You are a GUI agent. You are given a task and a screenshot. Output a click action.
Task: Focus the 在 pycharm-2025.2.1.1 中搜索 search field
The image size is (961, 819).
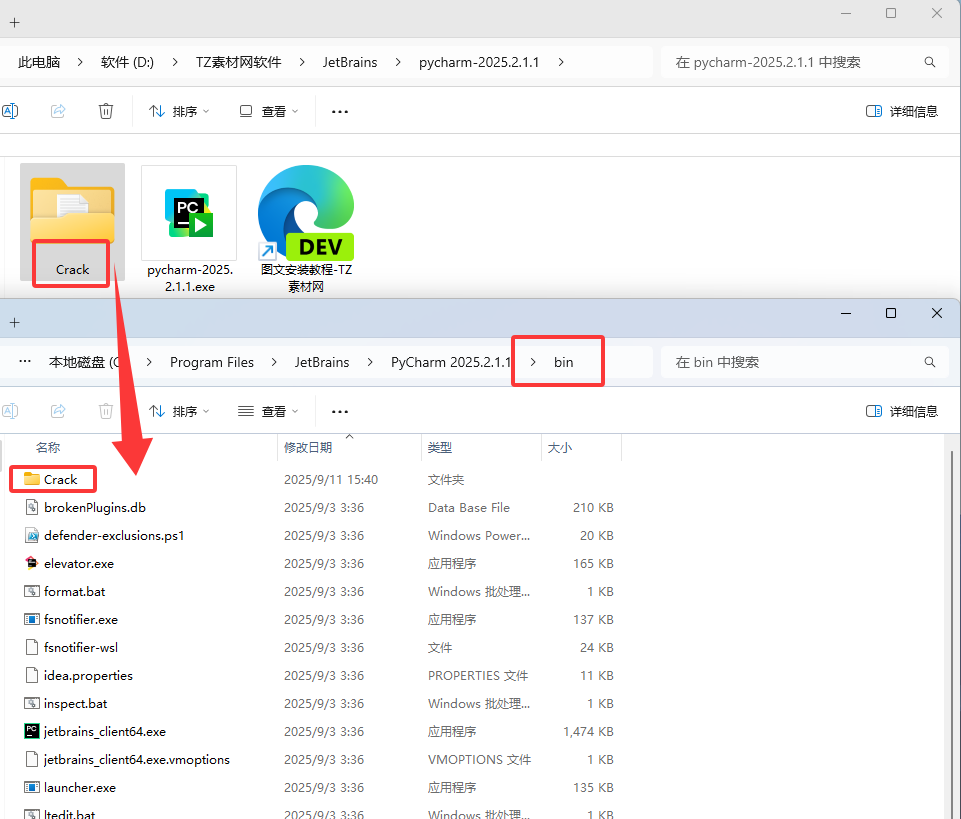pos(805,62)
